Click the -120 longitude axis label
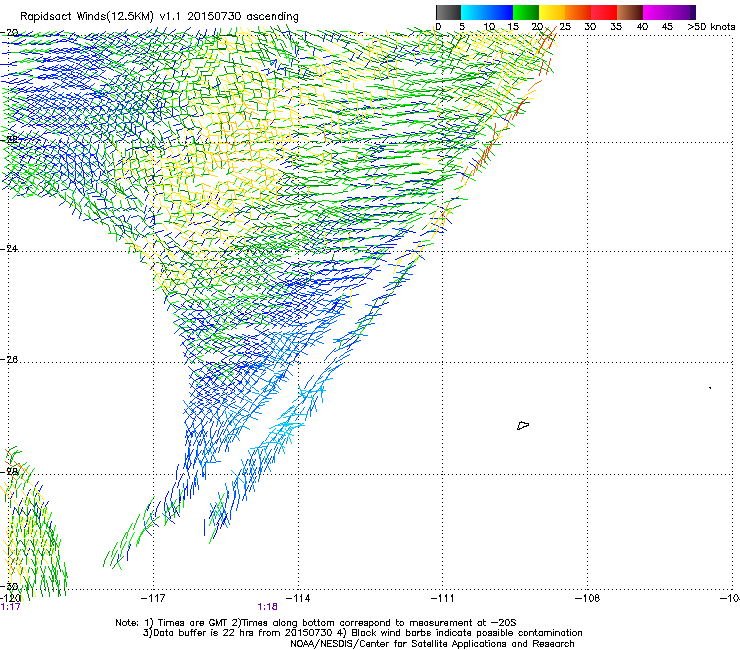This screenshot has width=740, height=650. tap(11, 599)
